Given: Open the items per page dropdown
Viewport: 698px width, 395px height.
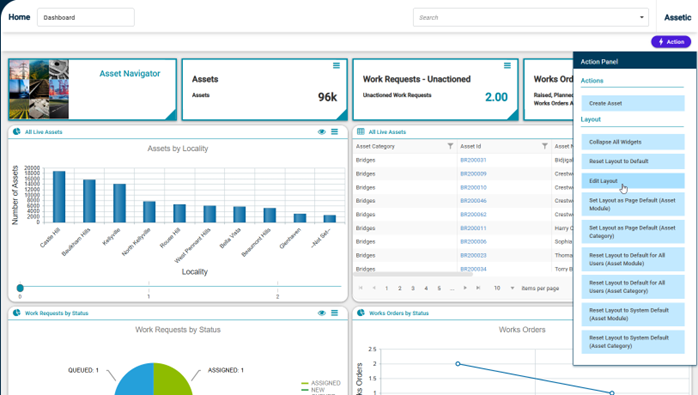Looking at the screenshot, I should (x=512, y=288).
